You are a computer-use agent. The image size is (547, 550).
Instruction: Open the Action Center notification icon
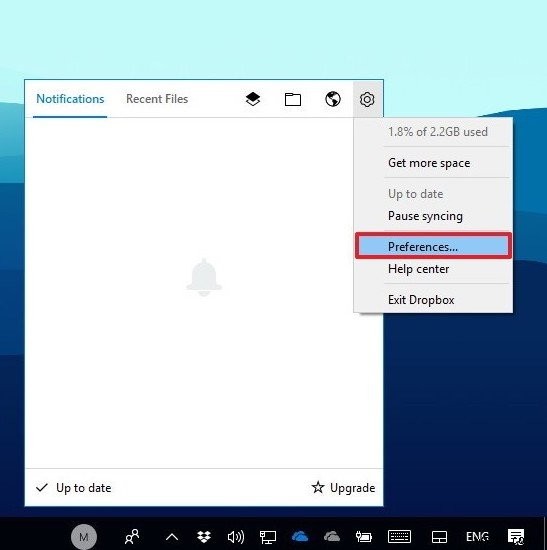pyautogui.click(x=516, y=537)
